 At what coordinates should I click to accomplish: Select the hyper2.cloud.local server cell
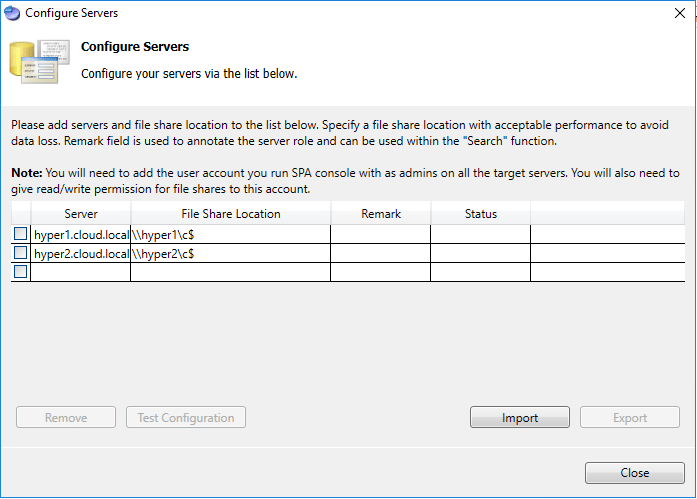(x=81, y=253)
